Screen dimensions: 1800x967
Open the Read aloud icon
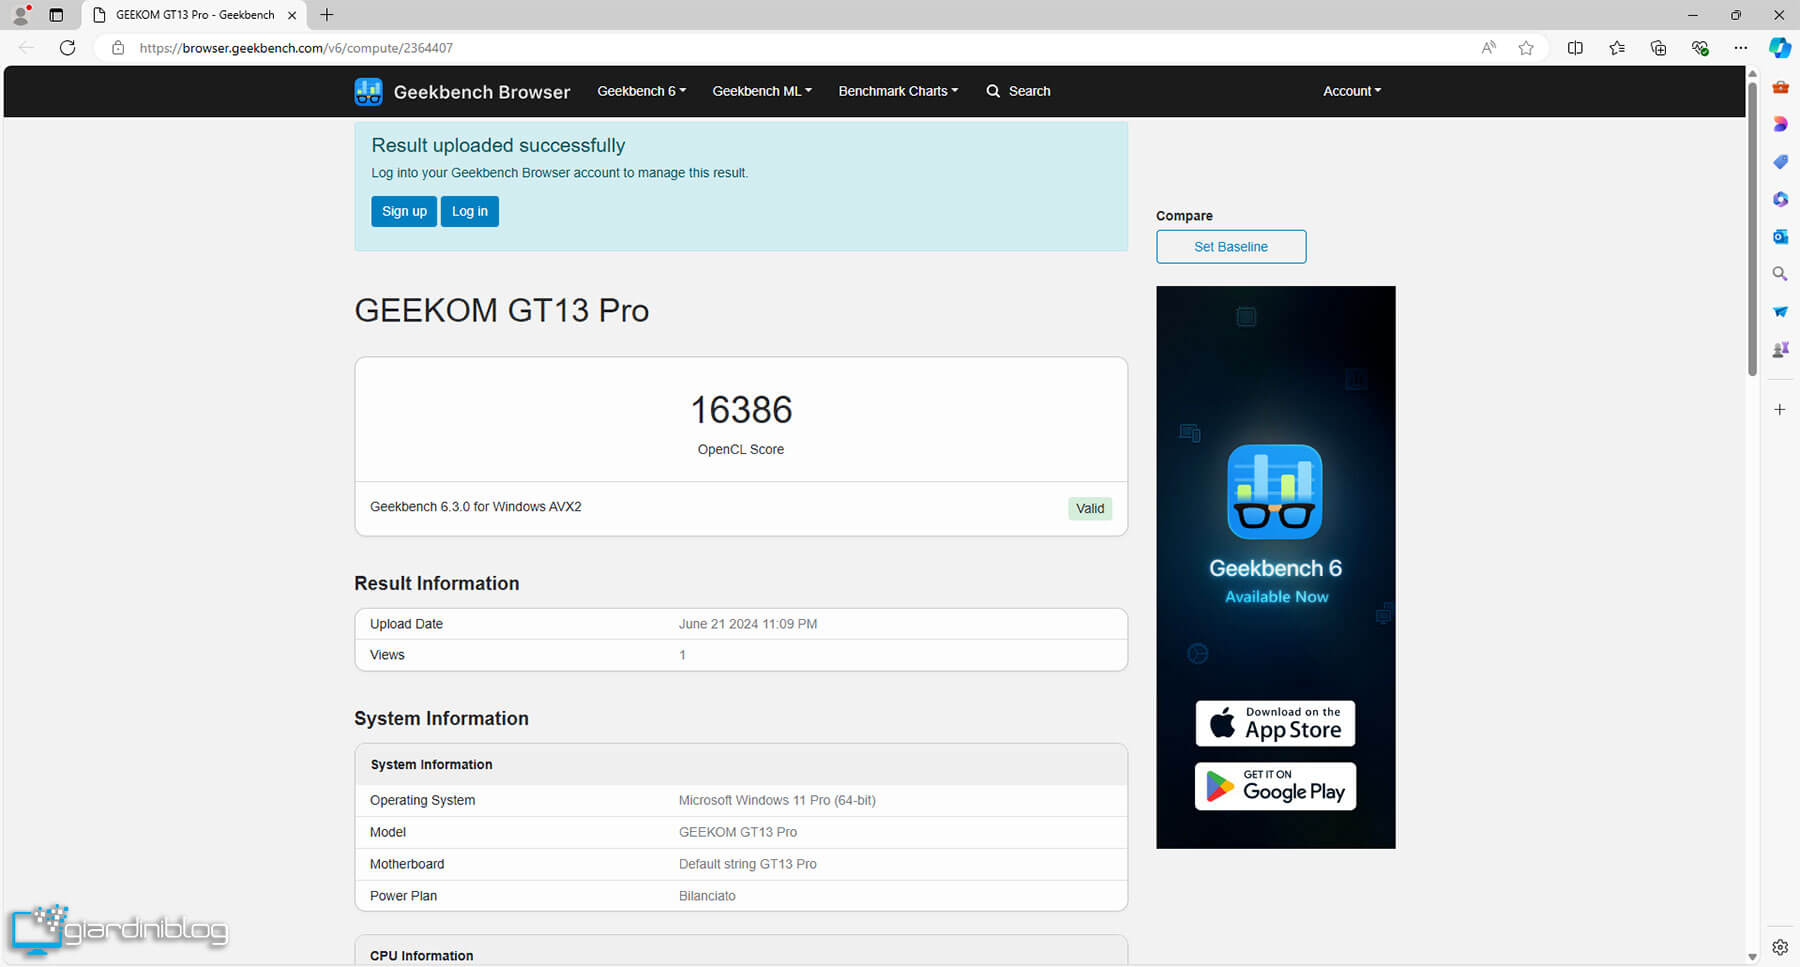coord(1489,48)
